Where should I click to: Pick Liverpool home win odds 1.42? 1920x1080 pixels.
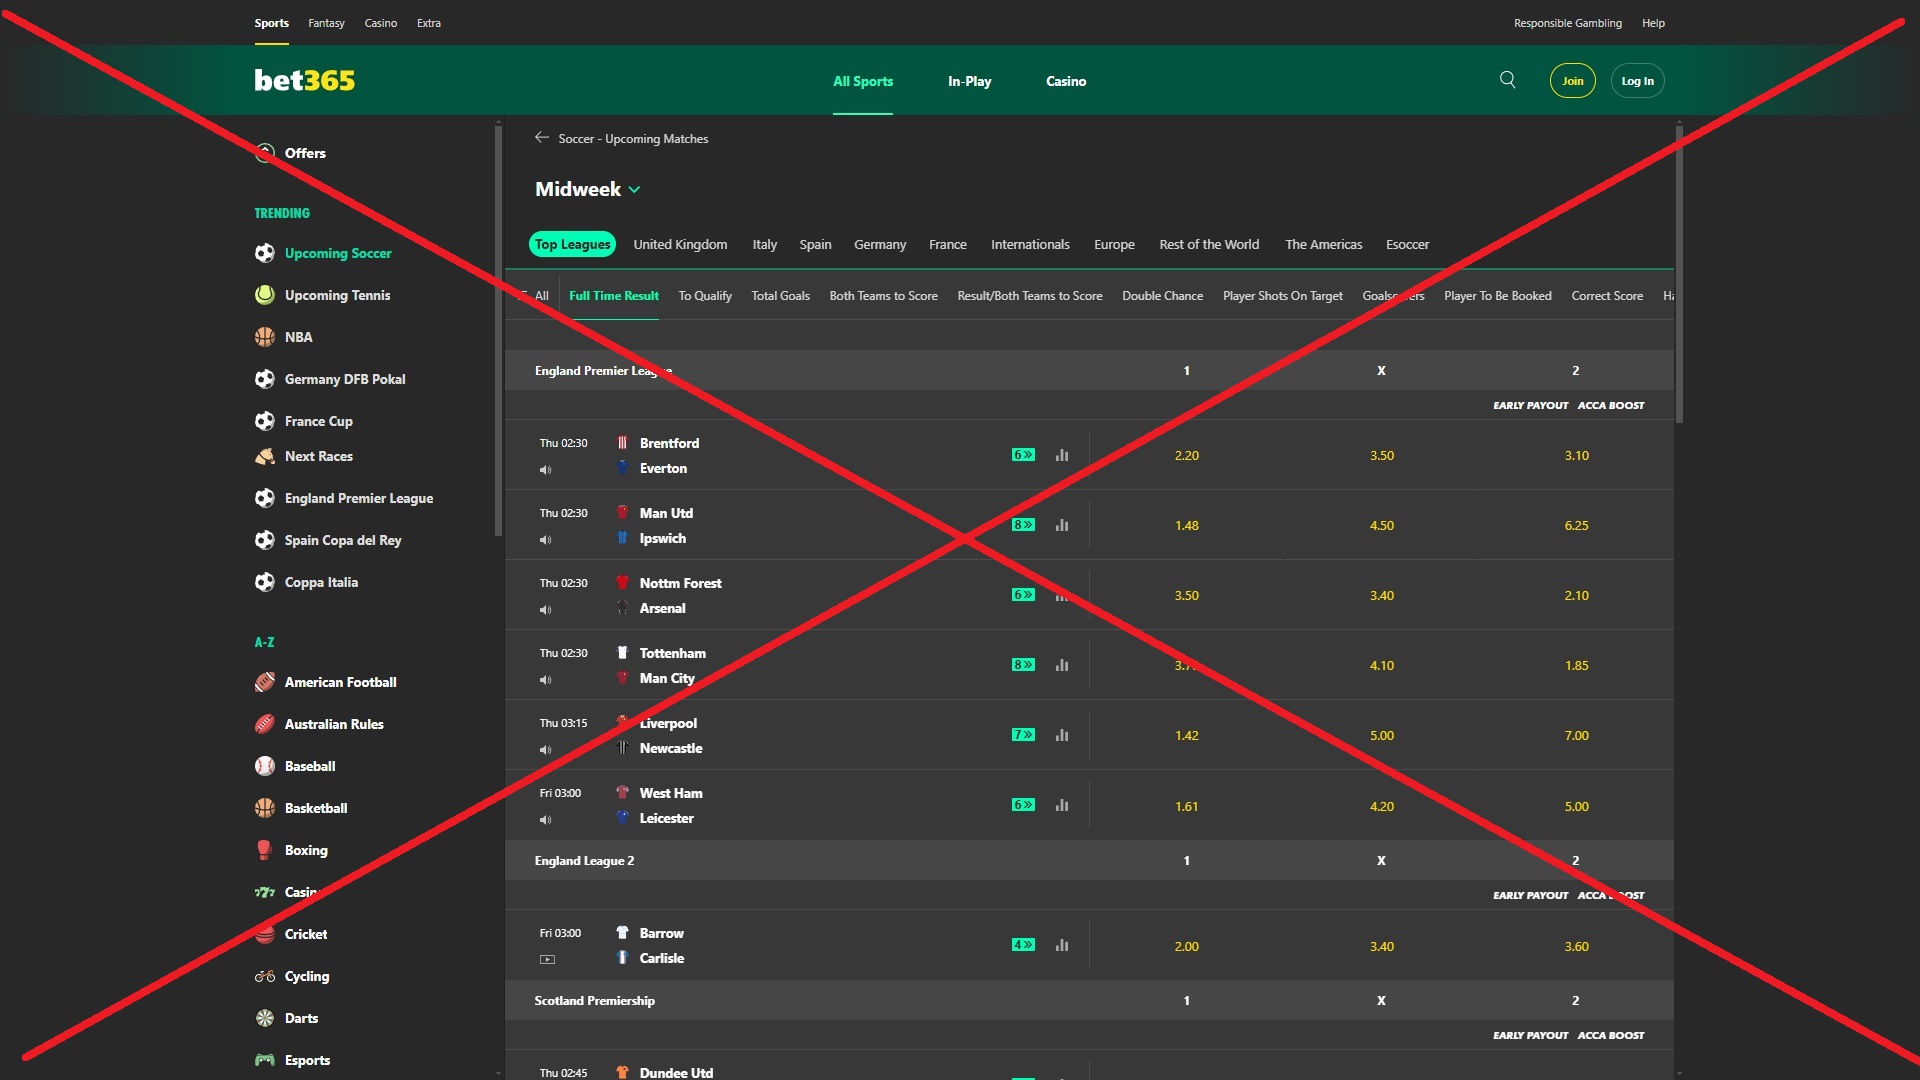[x=1186, y=735]
